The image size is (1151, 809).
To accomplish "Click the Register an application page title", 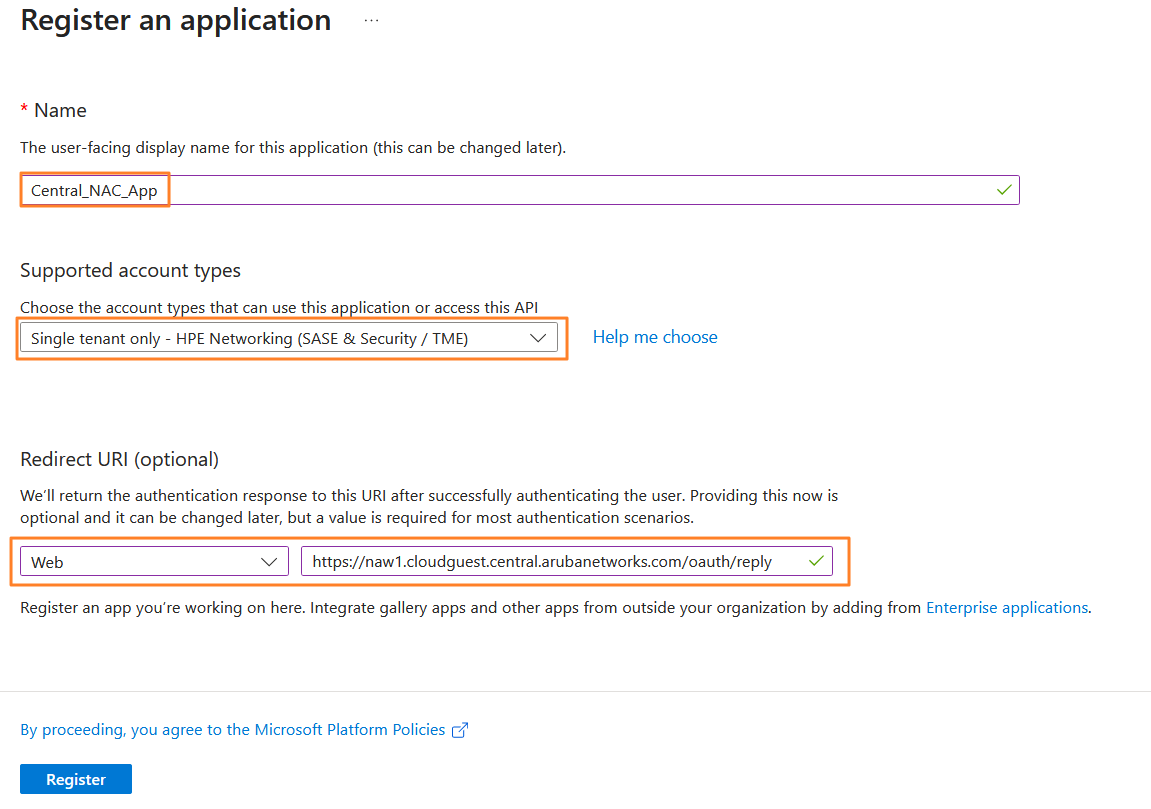I will [x=175, y=20].
